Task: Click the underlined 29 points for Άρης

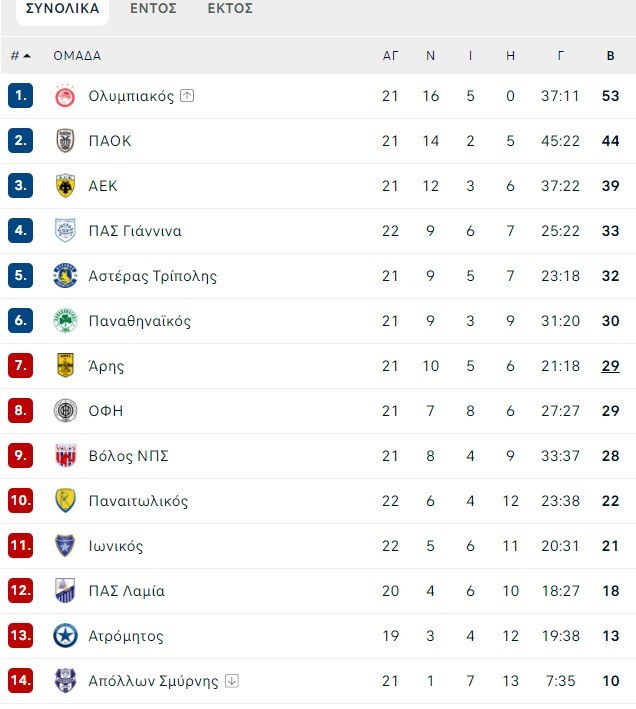Action: point(610,366)
